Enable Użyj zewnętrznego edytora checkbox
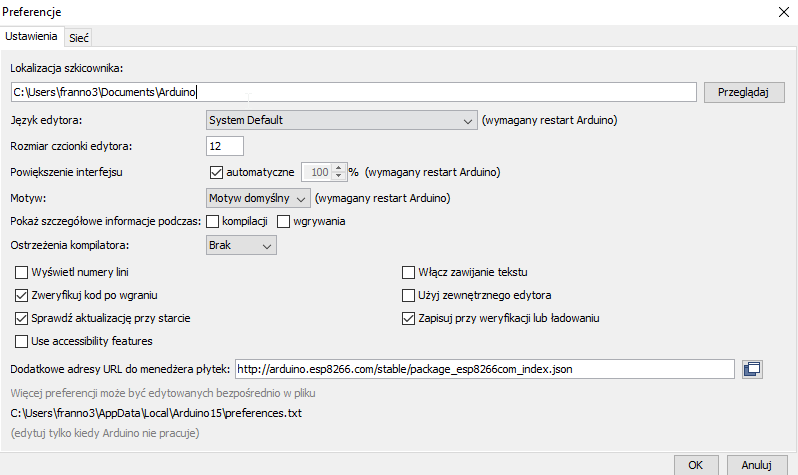This screenshot has width=798, height=475. (408, 296)
